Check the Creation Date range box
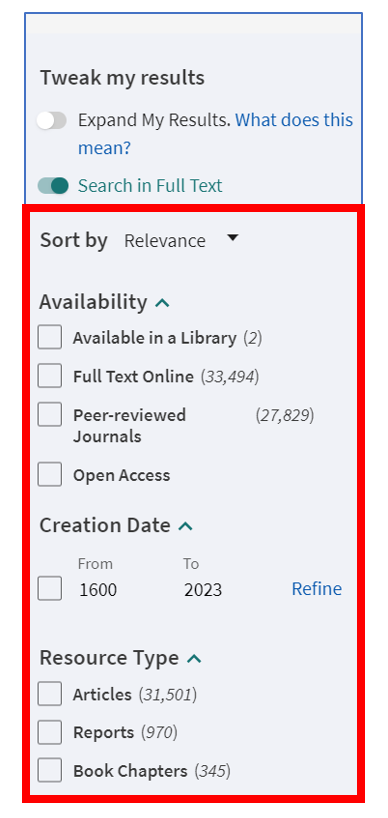Viewport: 388px width, 818px height. tap(50, 588)
